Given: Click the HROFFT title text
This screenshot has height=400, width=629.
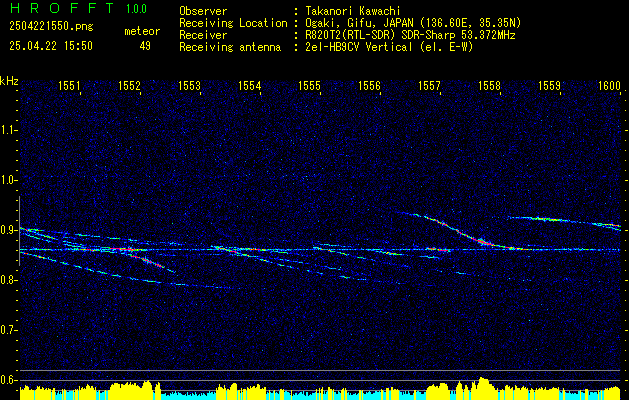Looking at the screenshot, I should coord(62,8).
